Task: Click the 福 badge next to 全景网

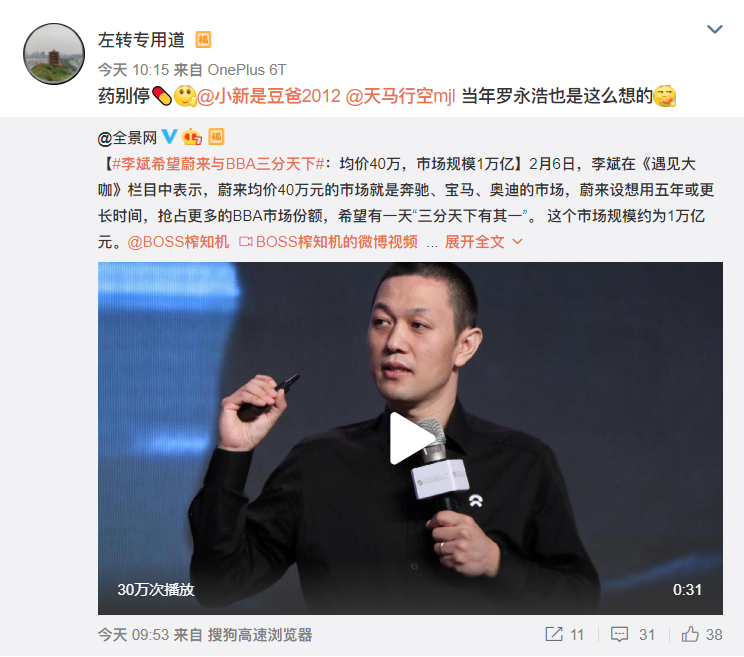Action: 216,137
